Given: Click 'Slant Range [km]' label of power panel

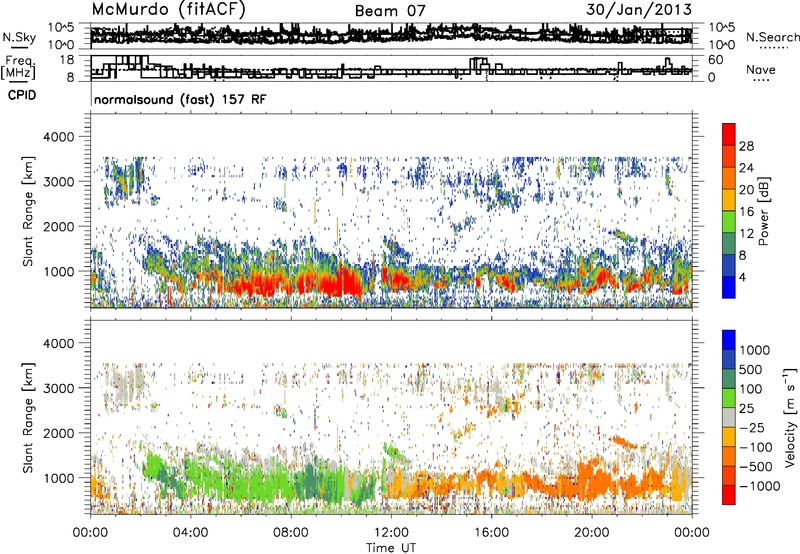Looking at the screenshot, I should [28, 211].
